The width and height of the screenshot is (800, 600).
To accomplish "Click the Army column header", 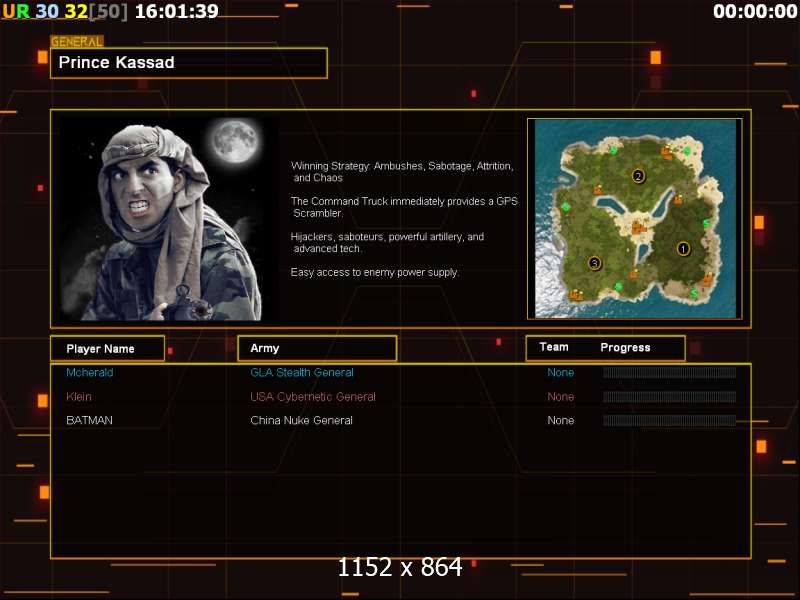I will [316, 348].
